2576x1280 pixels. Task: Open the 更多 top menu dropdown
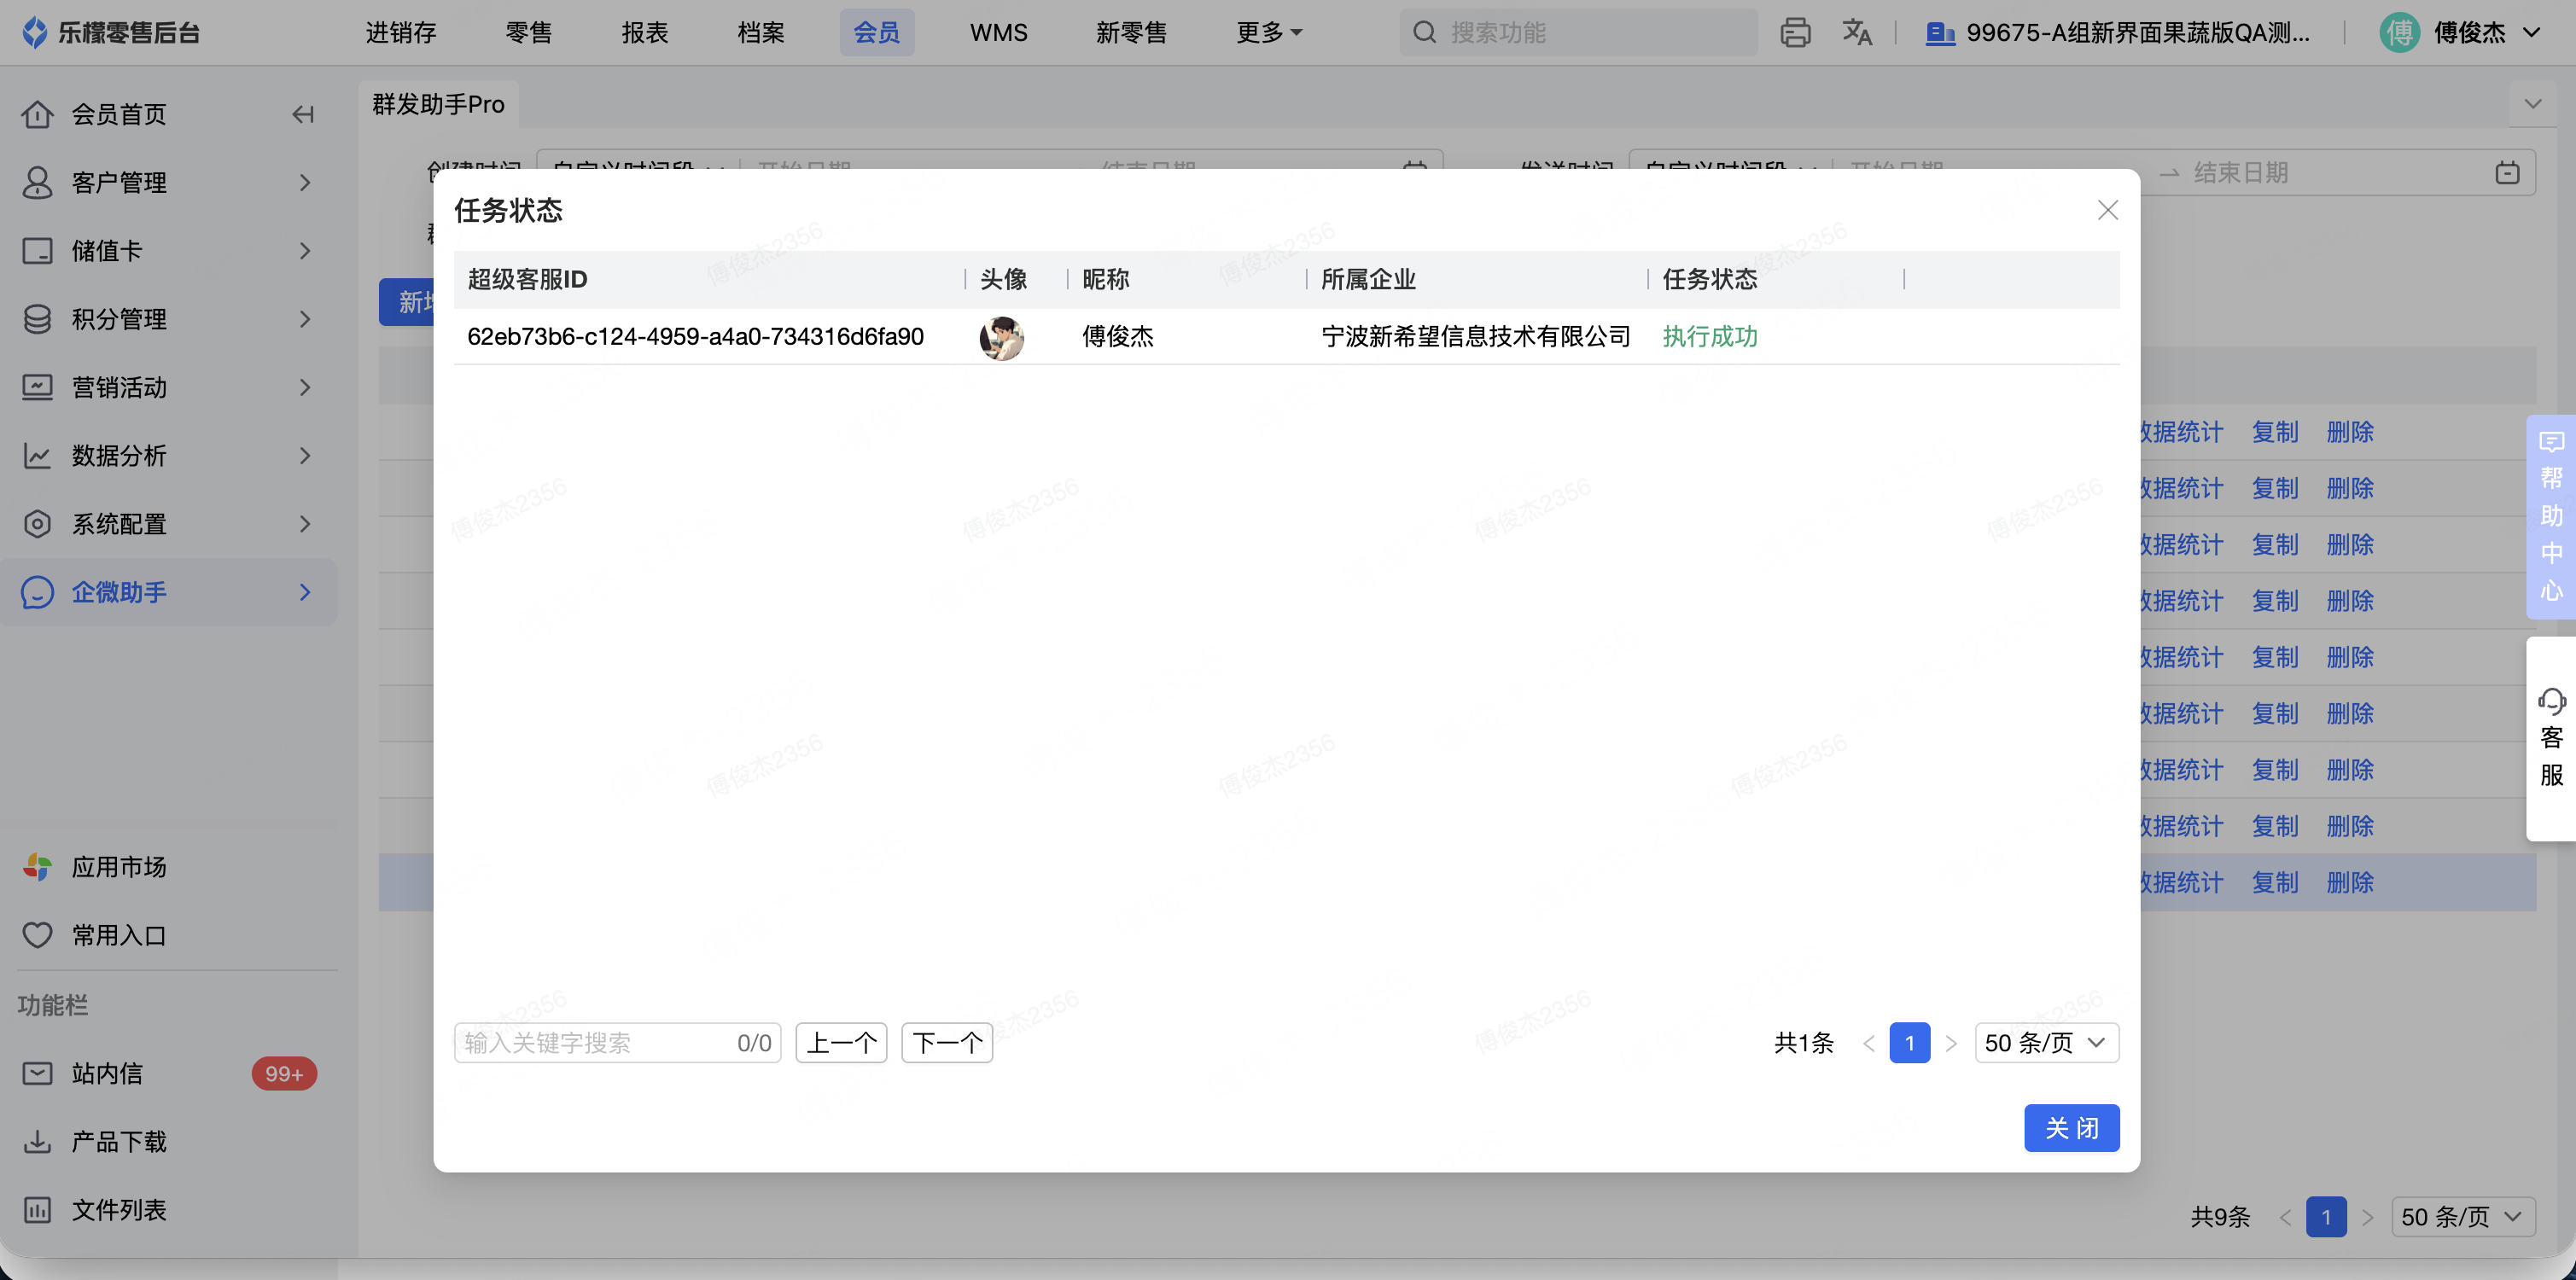[1268, 33]
